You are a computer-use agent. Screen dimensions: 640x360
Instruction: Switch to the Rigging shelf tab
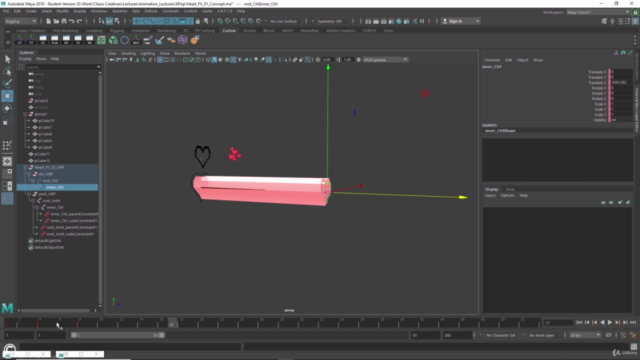click(x=117, y=31)
